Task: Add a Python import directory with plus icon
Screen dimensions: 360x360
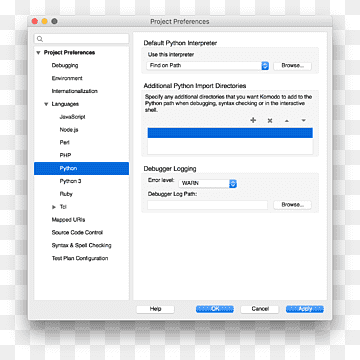Action: pyautogui.click(x=253, y=120)
